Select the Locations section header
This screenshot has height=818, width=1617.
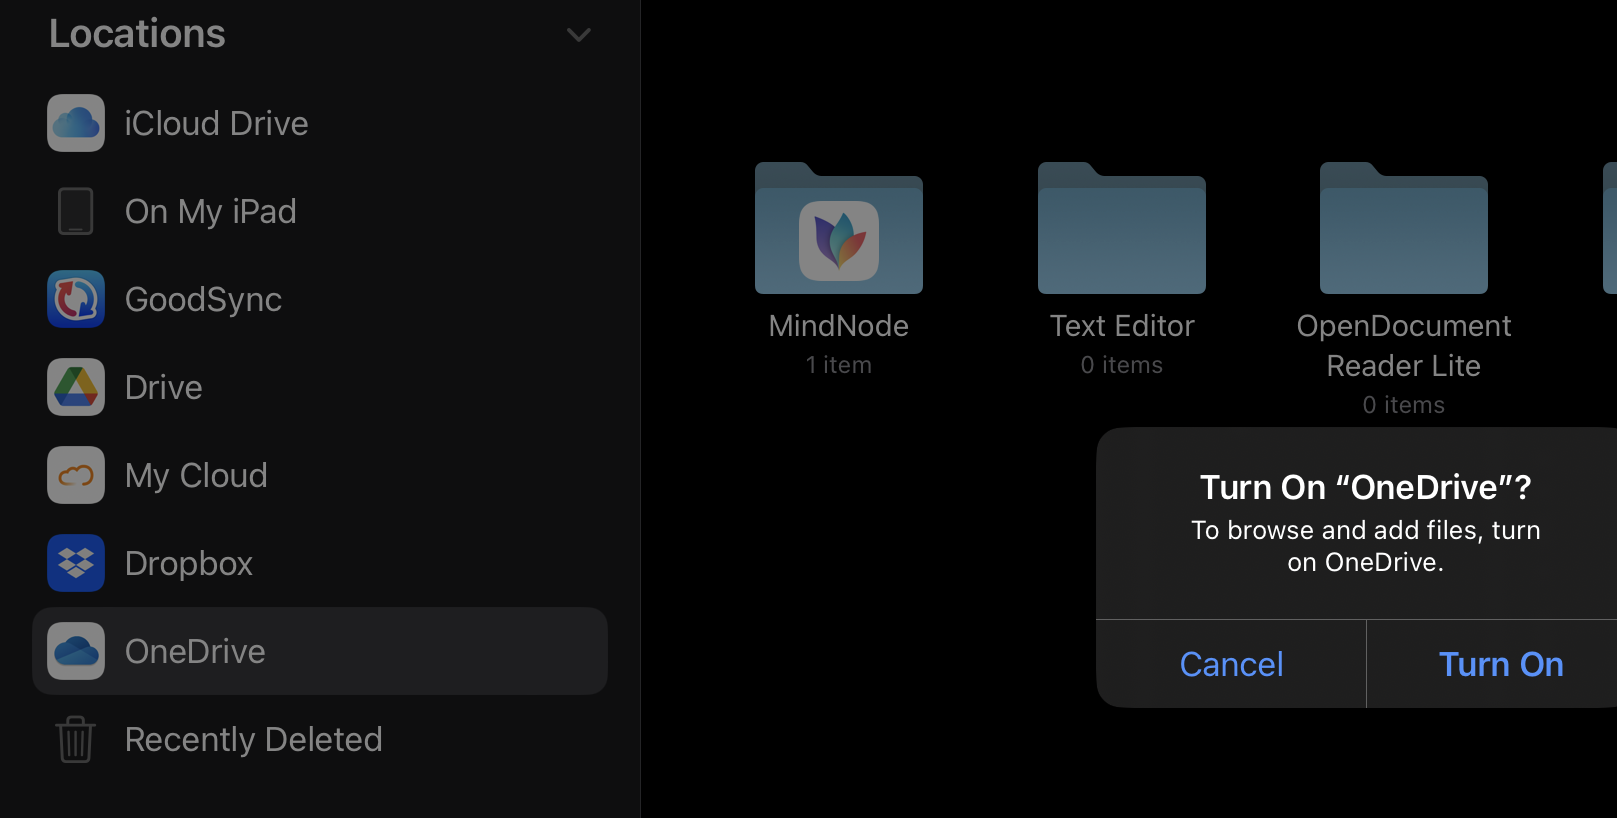coord(137,34)
